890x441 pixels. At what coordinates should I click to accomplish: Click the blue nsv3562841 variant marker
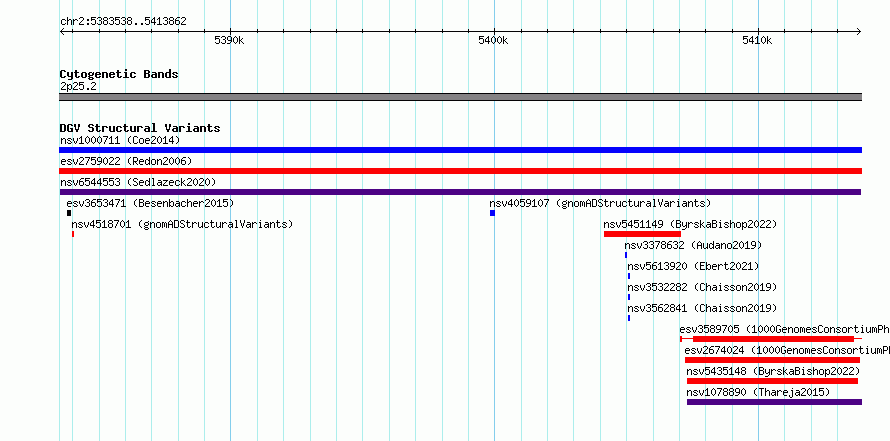click(x=629, y=318)
